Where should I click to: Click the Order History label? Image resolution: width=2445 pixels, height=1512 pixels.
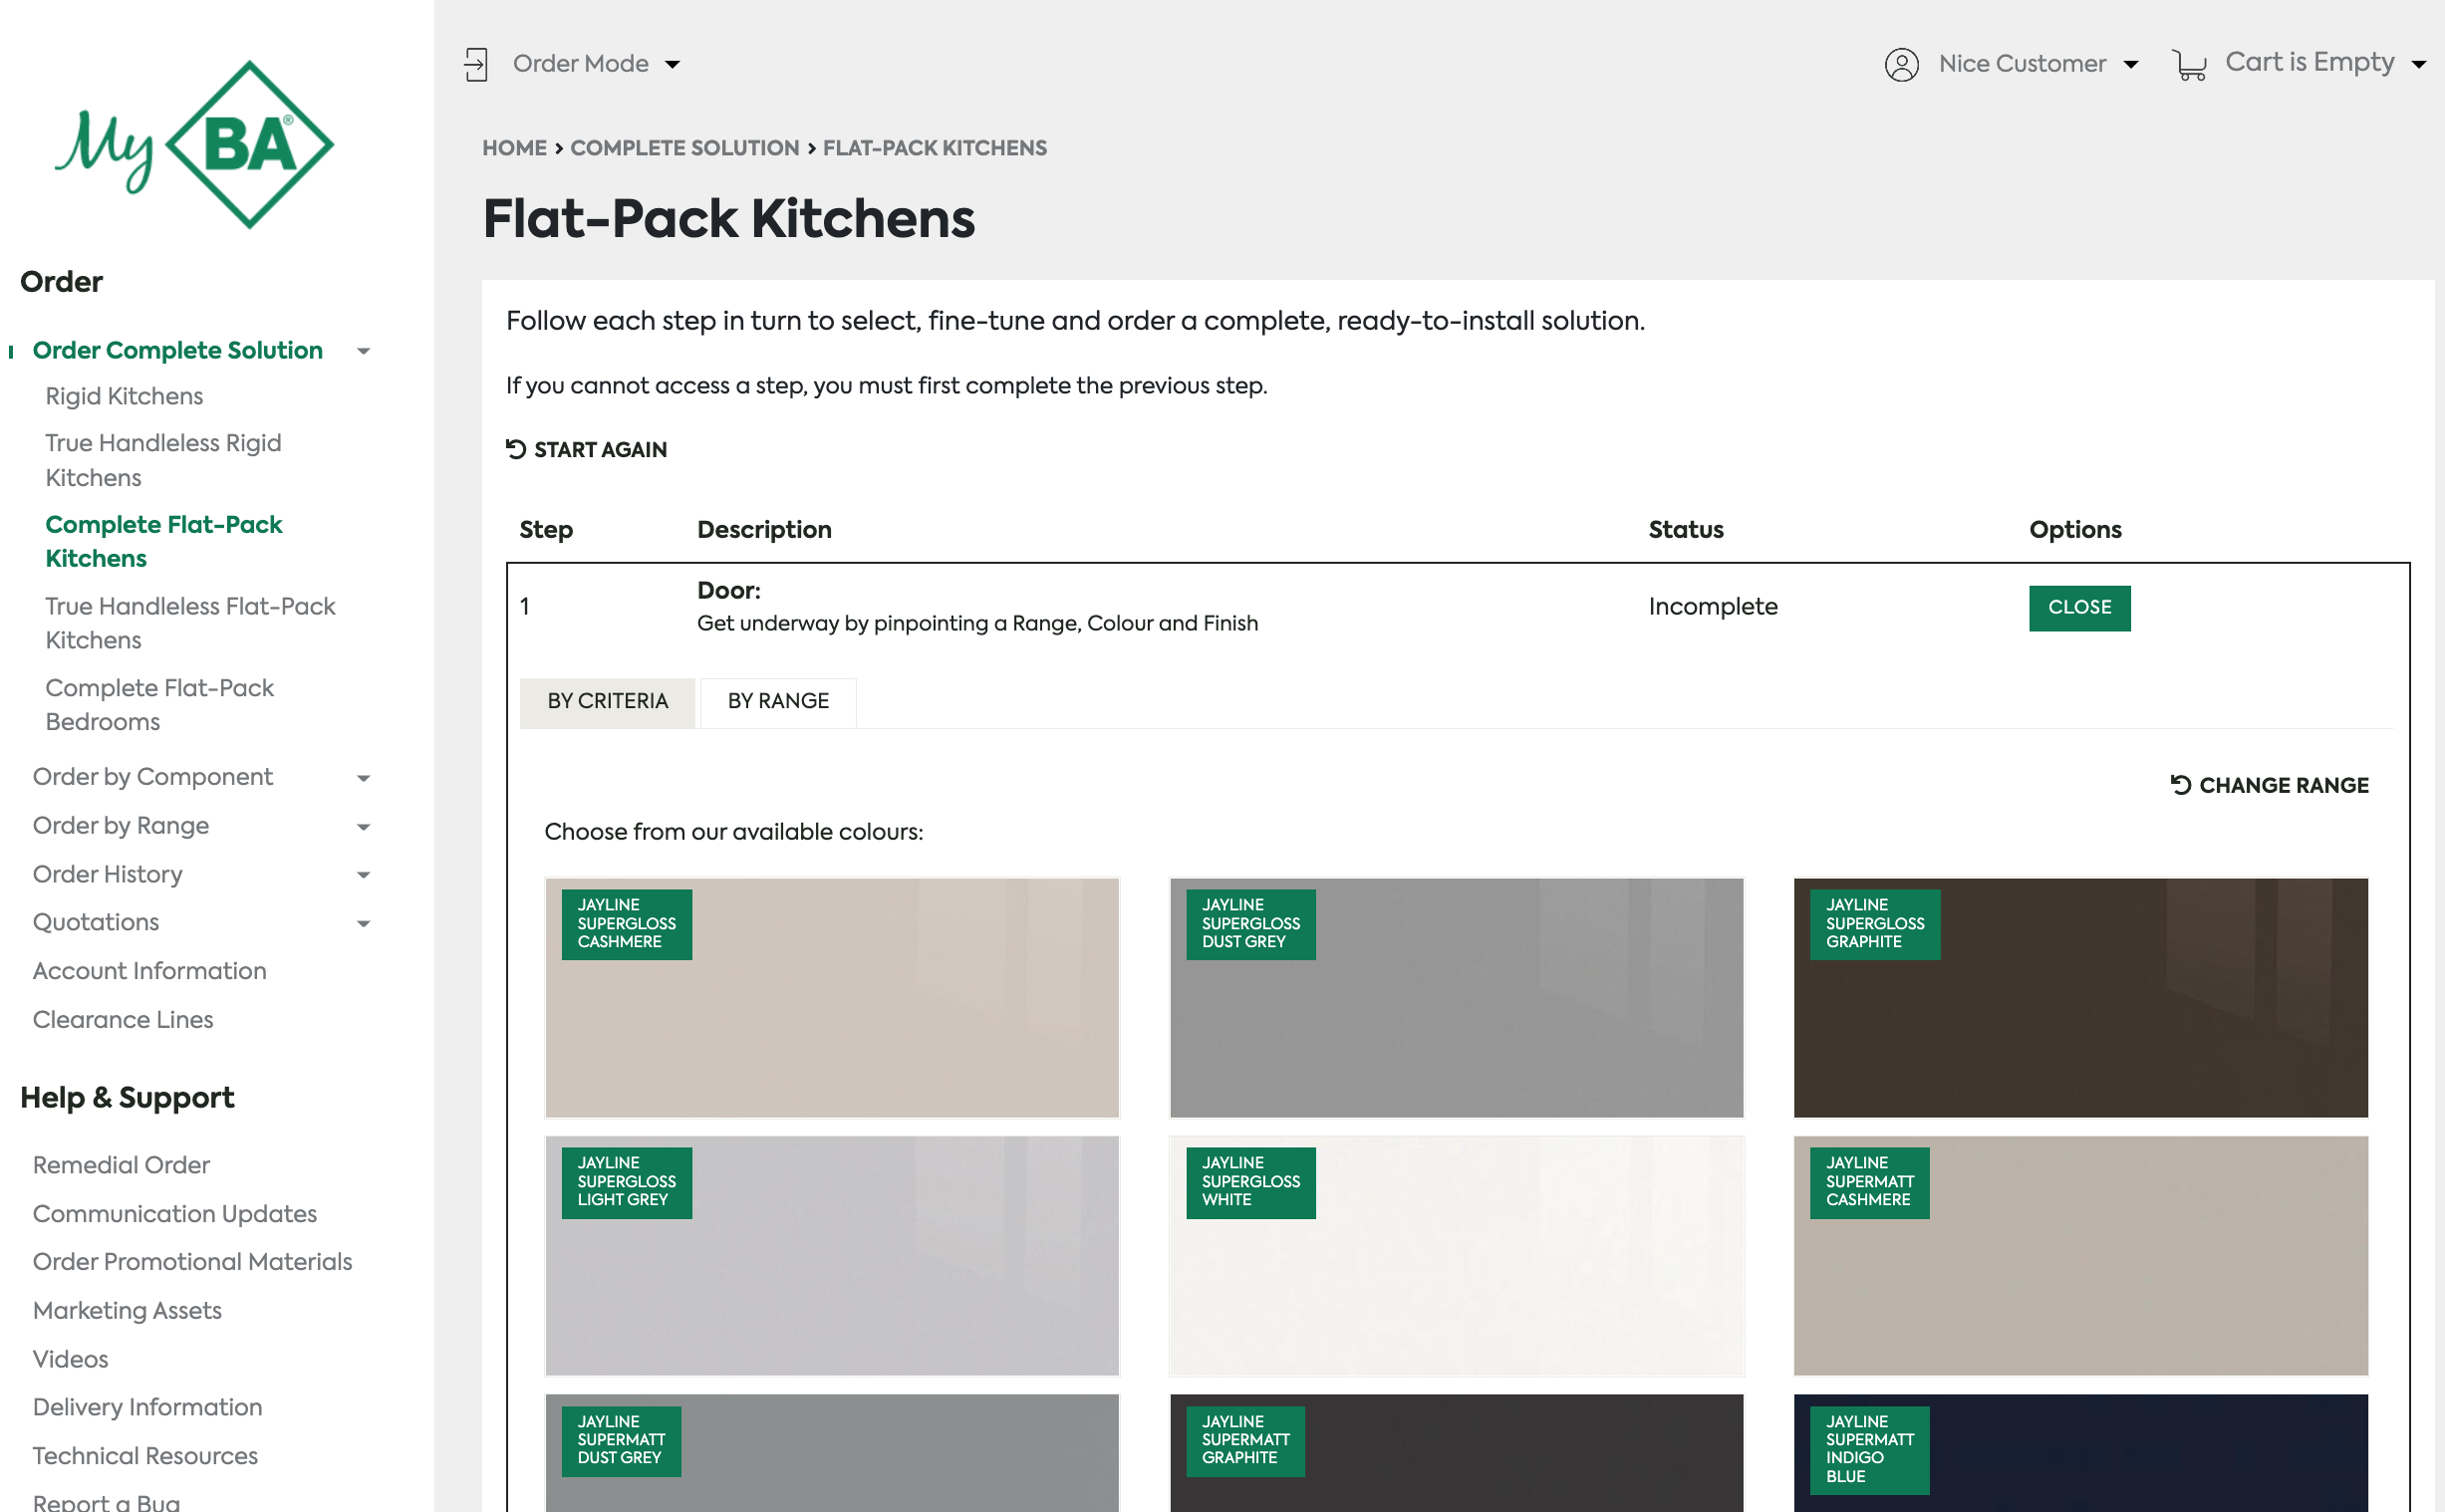coord(108,874)
